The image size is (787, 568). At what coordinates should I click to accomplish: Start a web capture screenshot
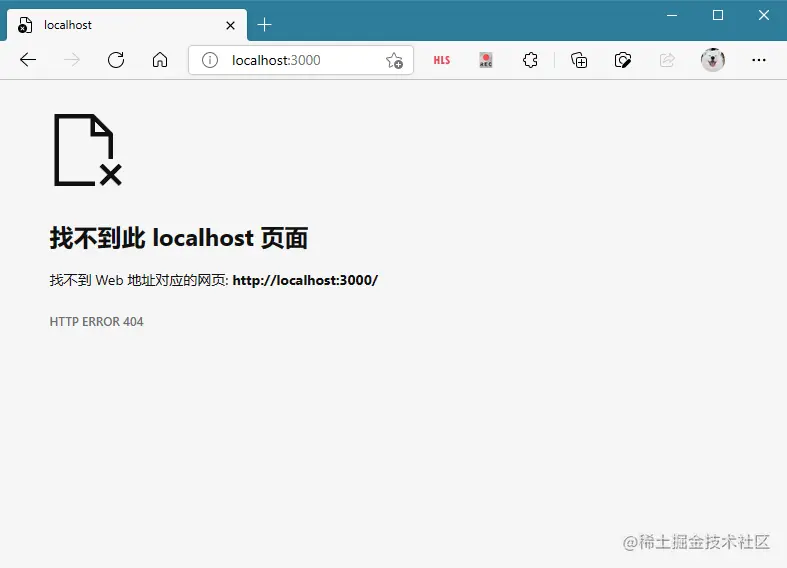point(622,60)
